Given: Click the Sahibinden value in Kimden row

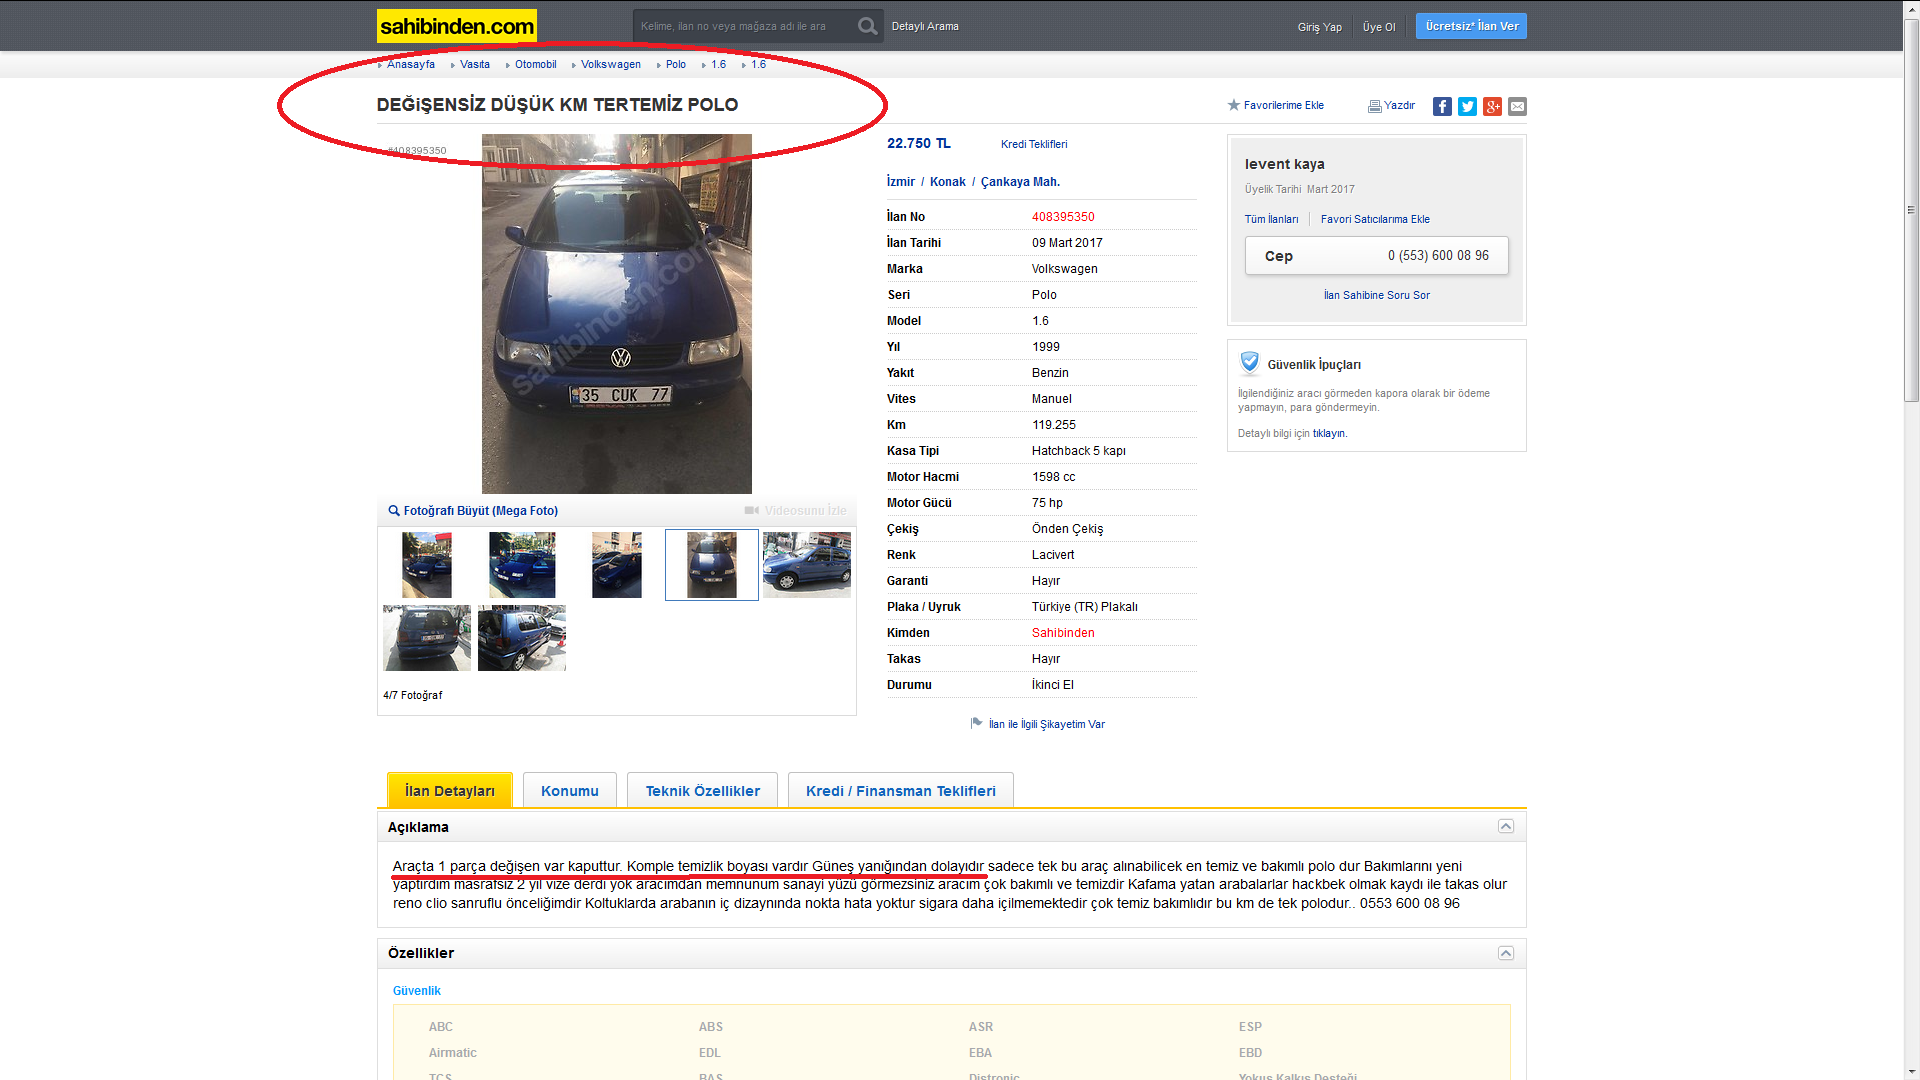Looking at the screenshot, I should (1063, 633).
